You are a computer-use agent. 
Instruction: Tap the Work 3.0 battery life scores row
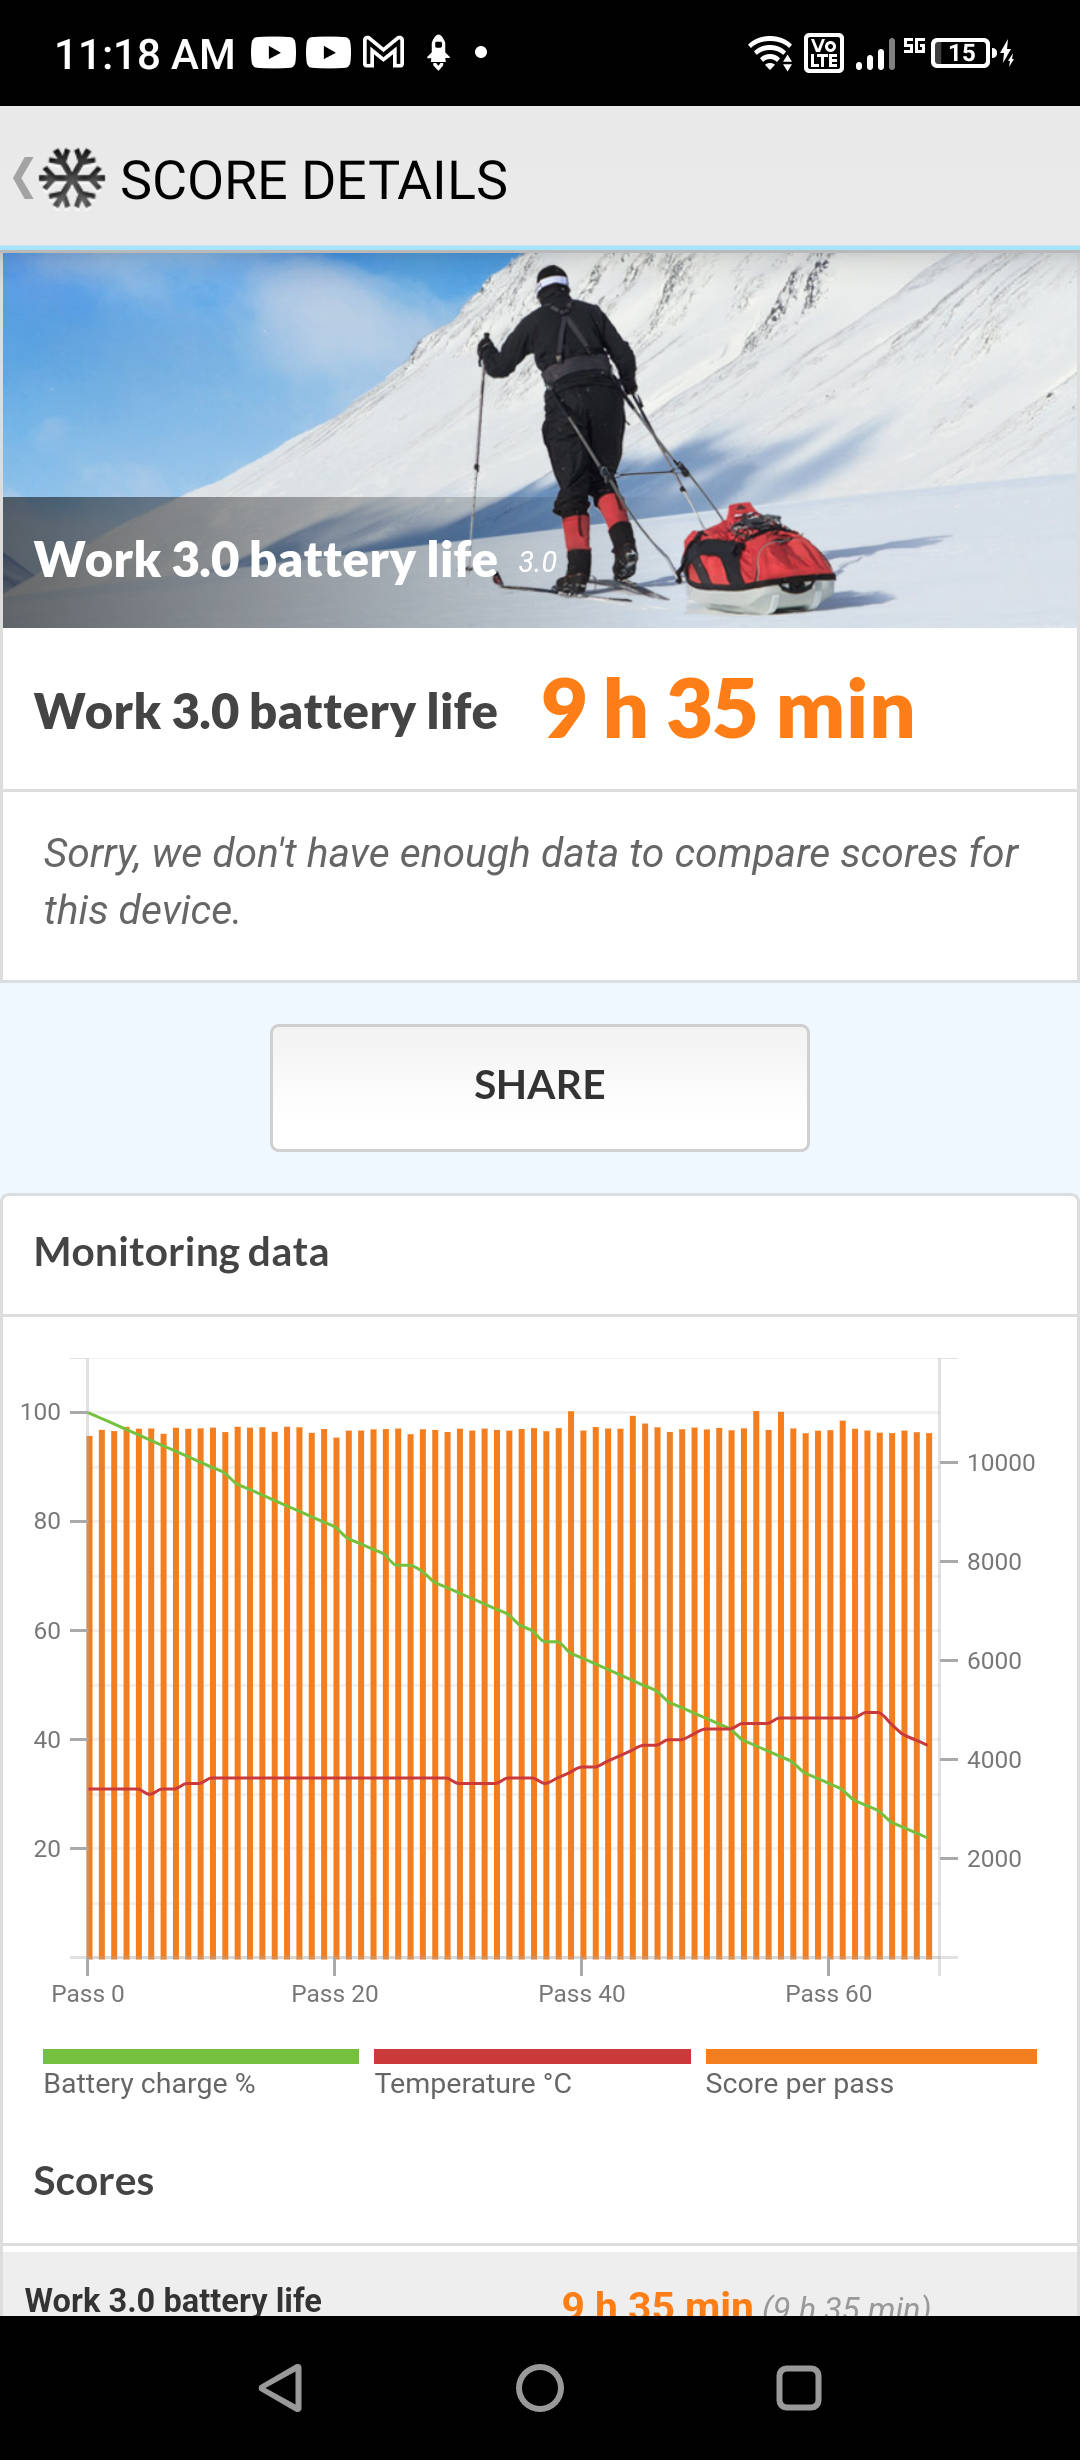point(540,2298)
